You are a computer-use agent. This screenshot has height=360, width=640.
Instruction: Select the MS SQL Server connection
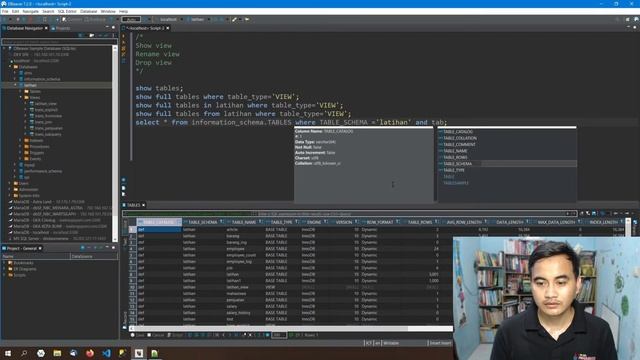click(58, 238)
